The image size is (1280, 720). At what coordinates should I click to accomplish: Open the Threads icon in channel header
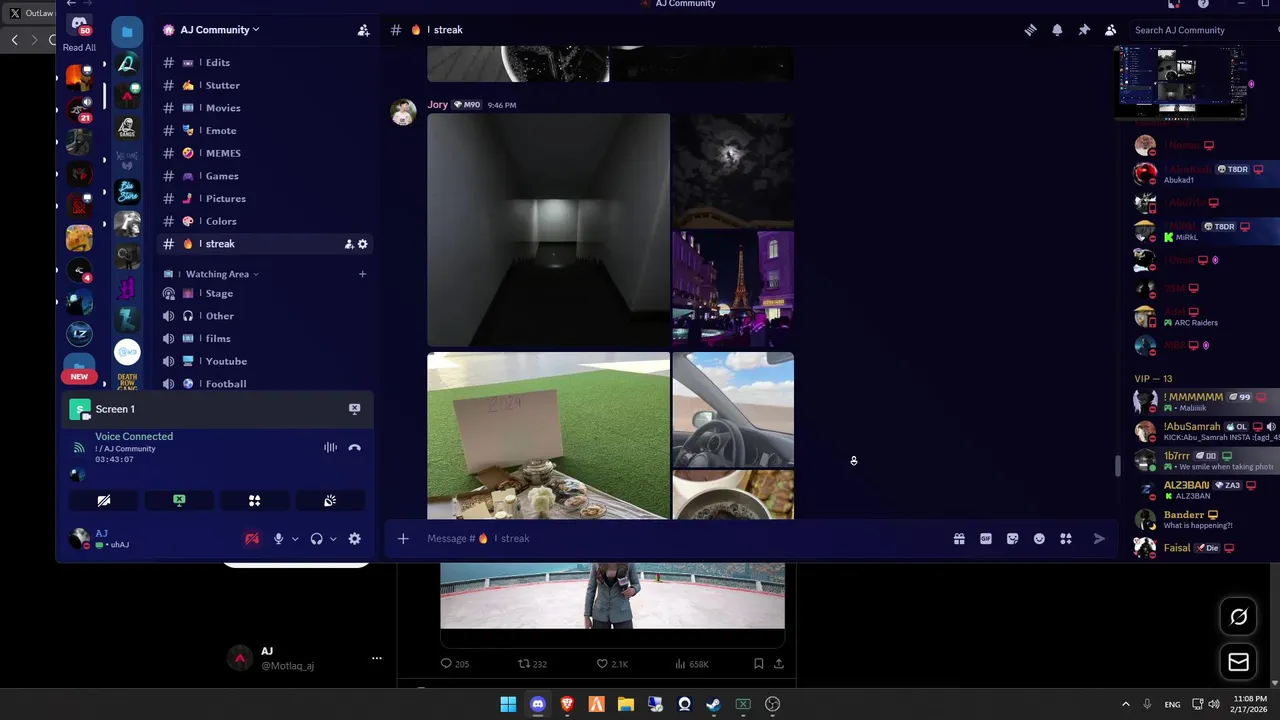click(x=1030, y=30)
